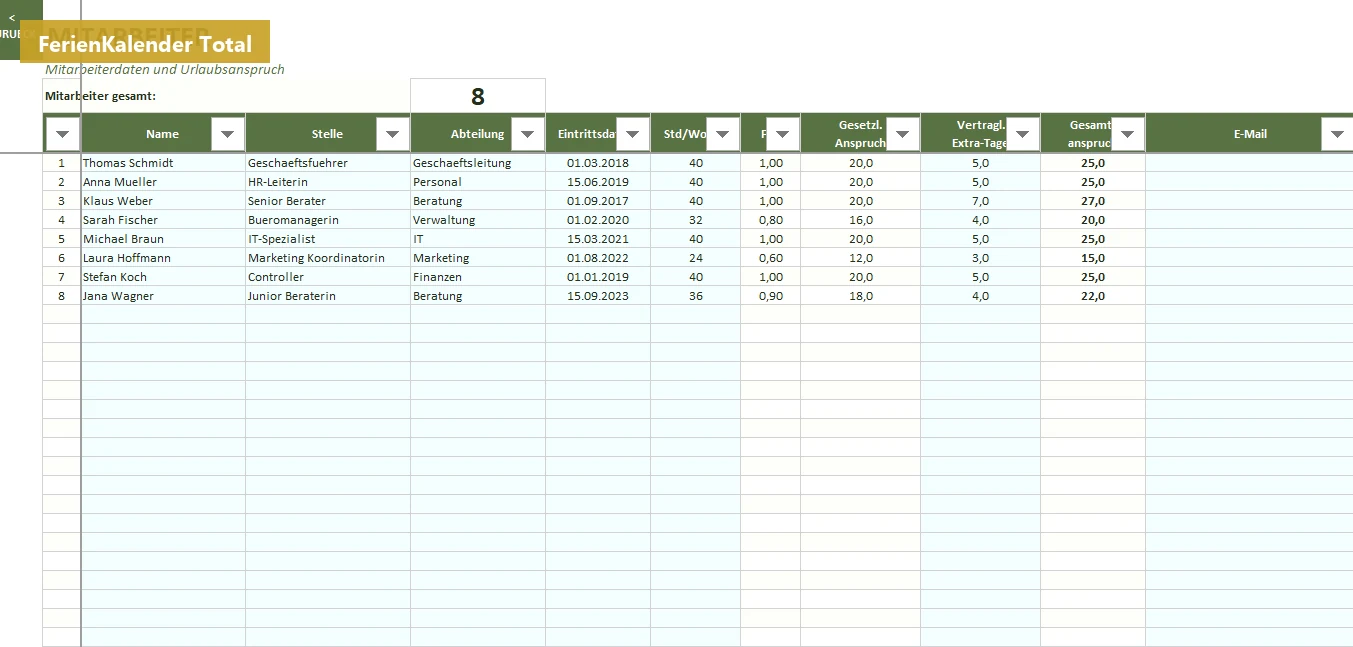The width and height of the screenshot is (1353, 647).
Task: Click the 'Finanzen' department cell
Action: 478,277
